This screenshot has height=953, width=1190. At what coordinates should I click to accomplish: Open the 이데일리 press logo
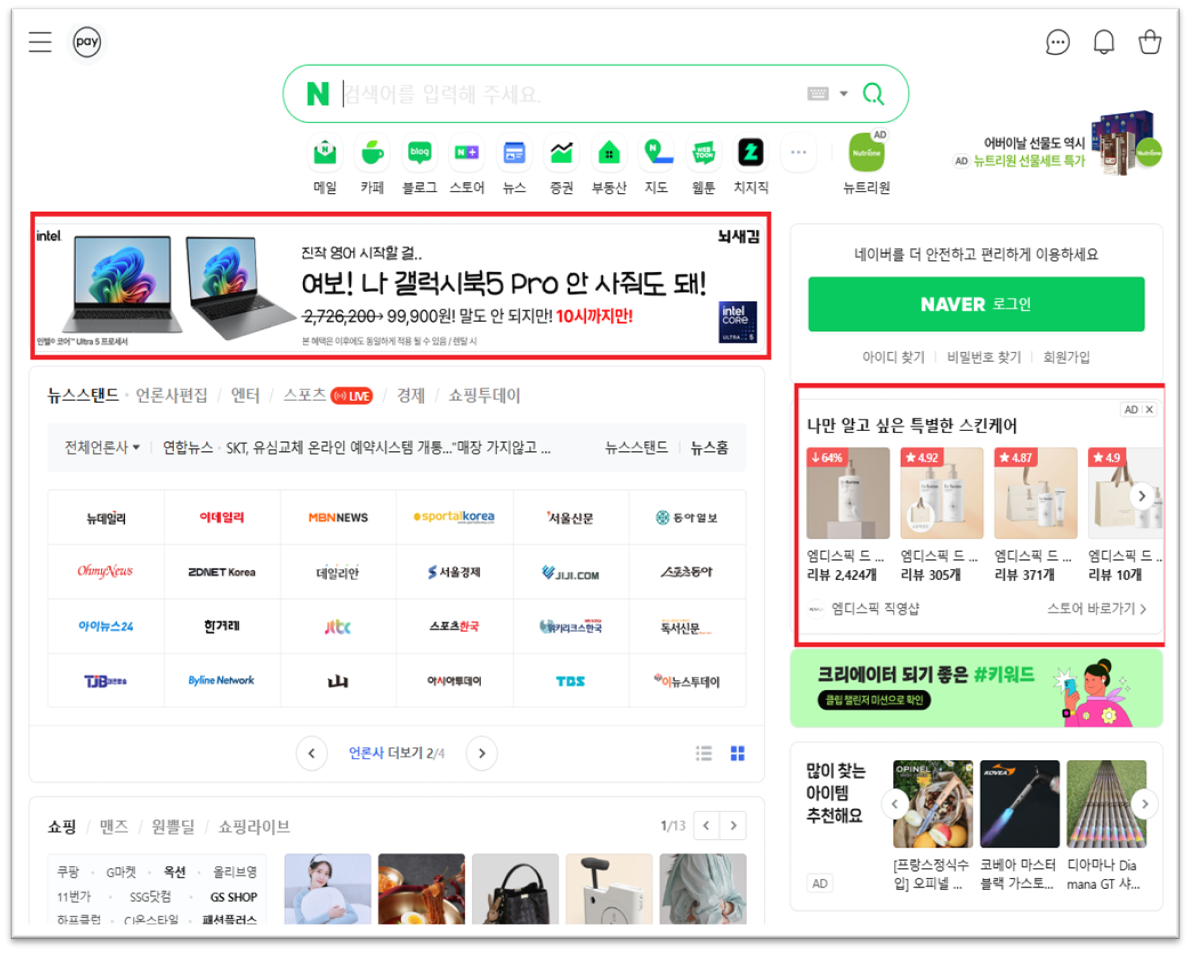[x=222, y=517]
